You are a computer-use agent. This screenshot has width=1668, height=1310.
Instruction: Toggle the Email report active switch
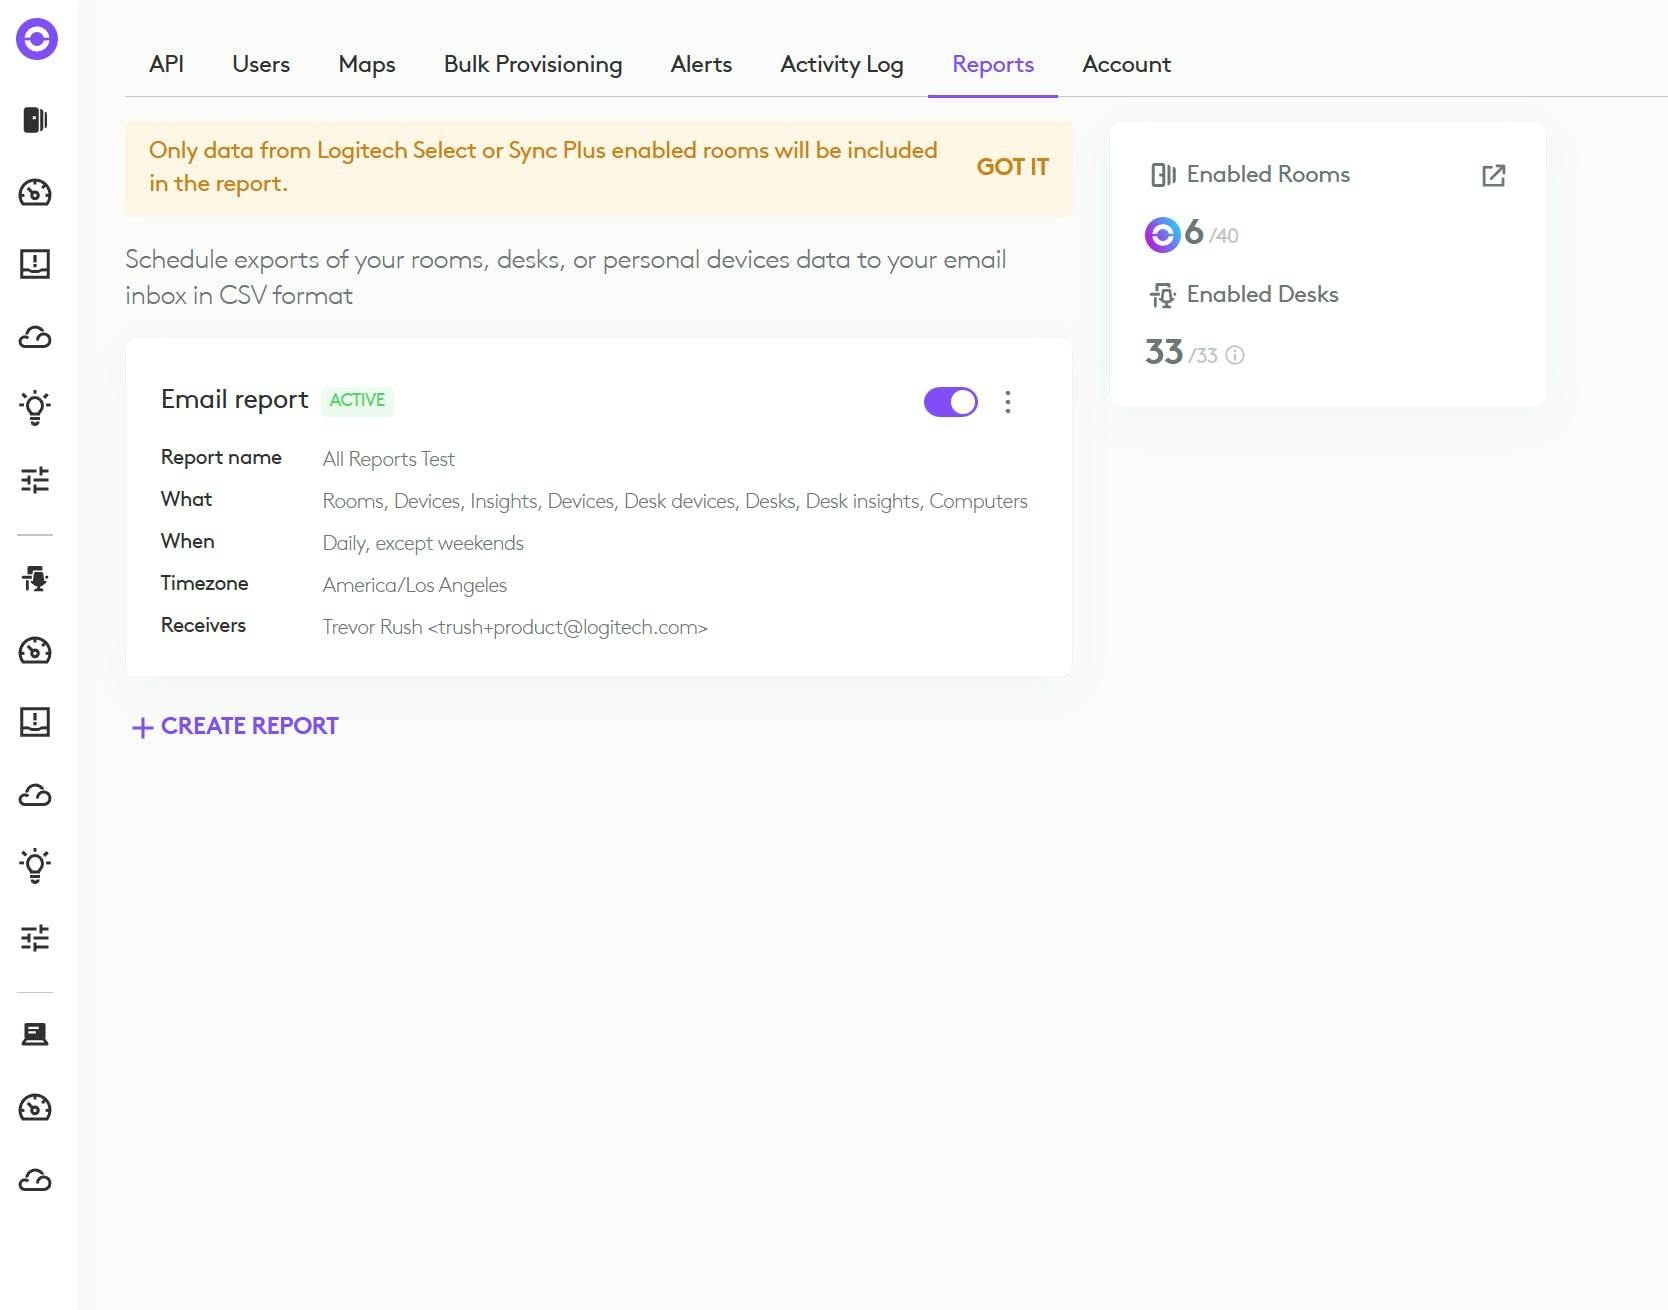(951, 402)
